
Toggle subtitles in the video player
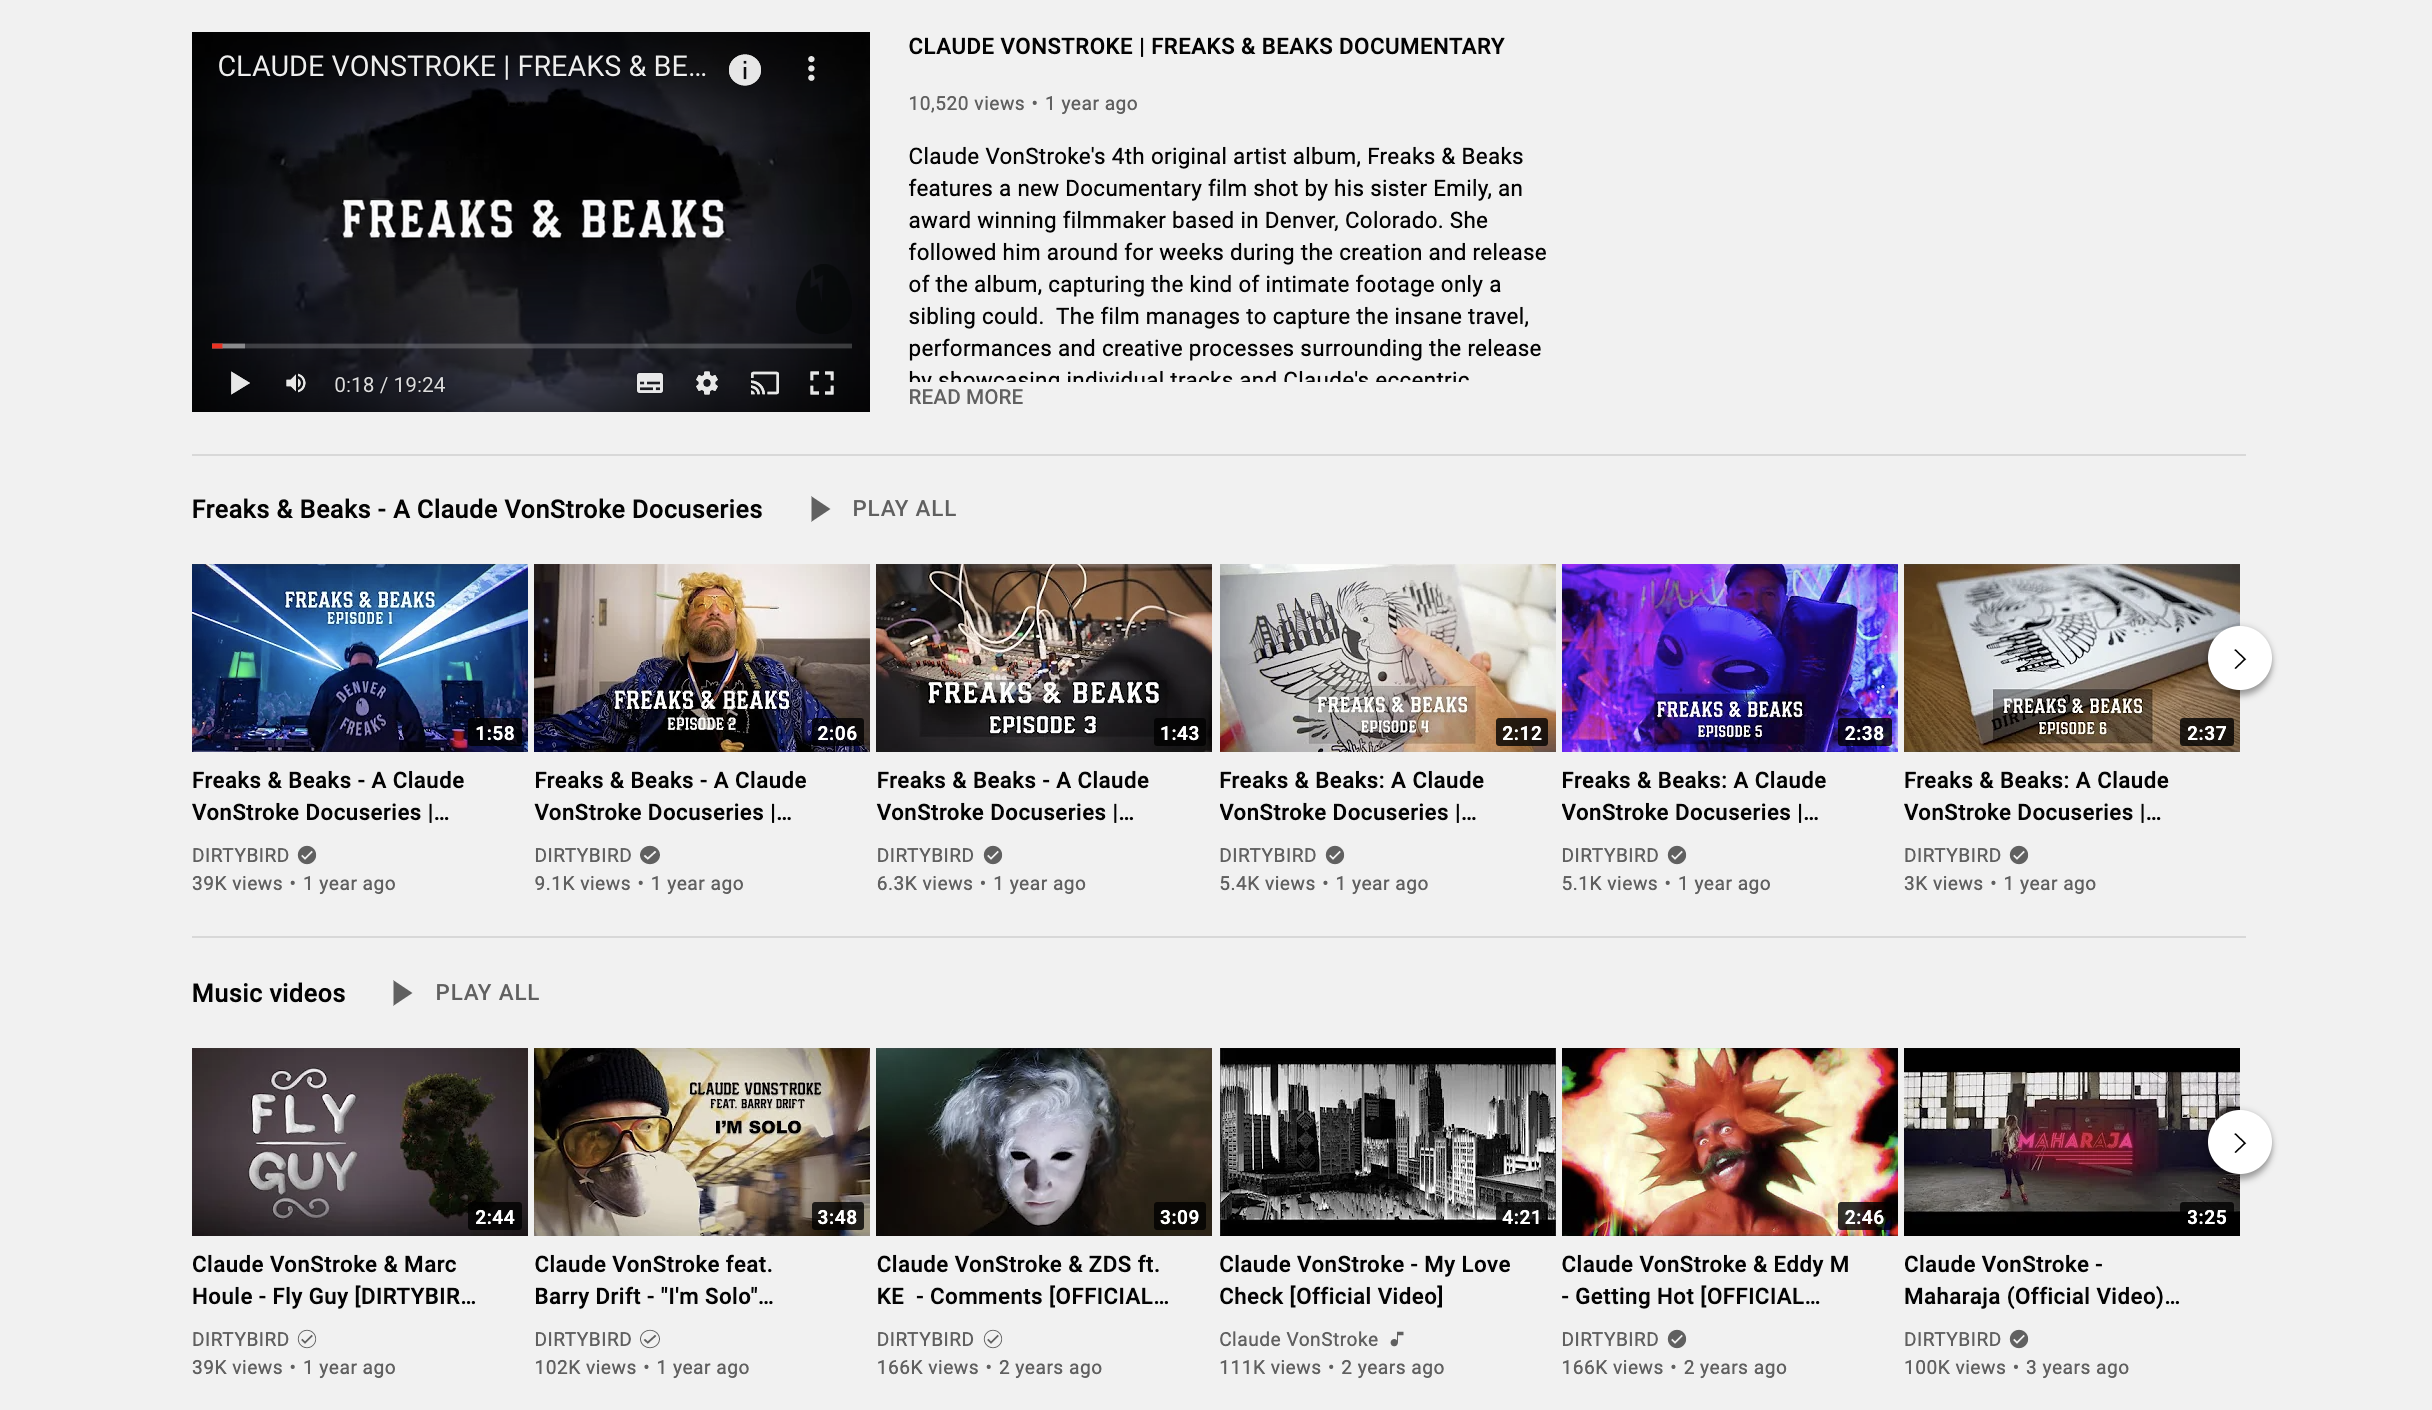[x=650, y=384]
